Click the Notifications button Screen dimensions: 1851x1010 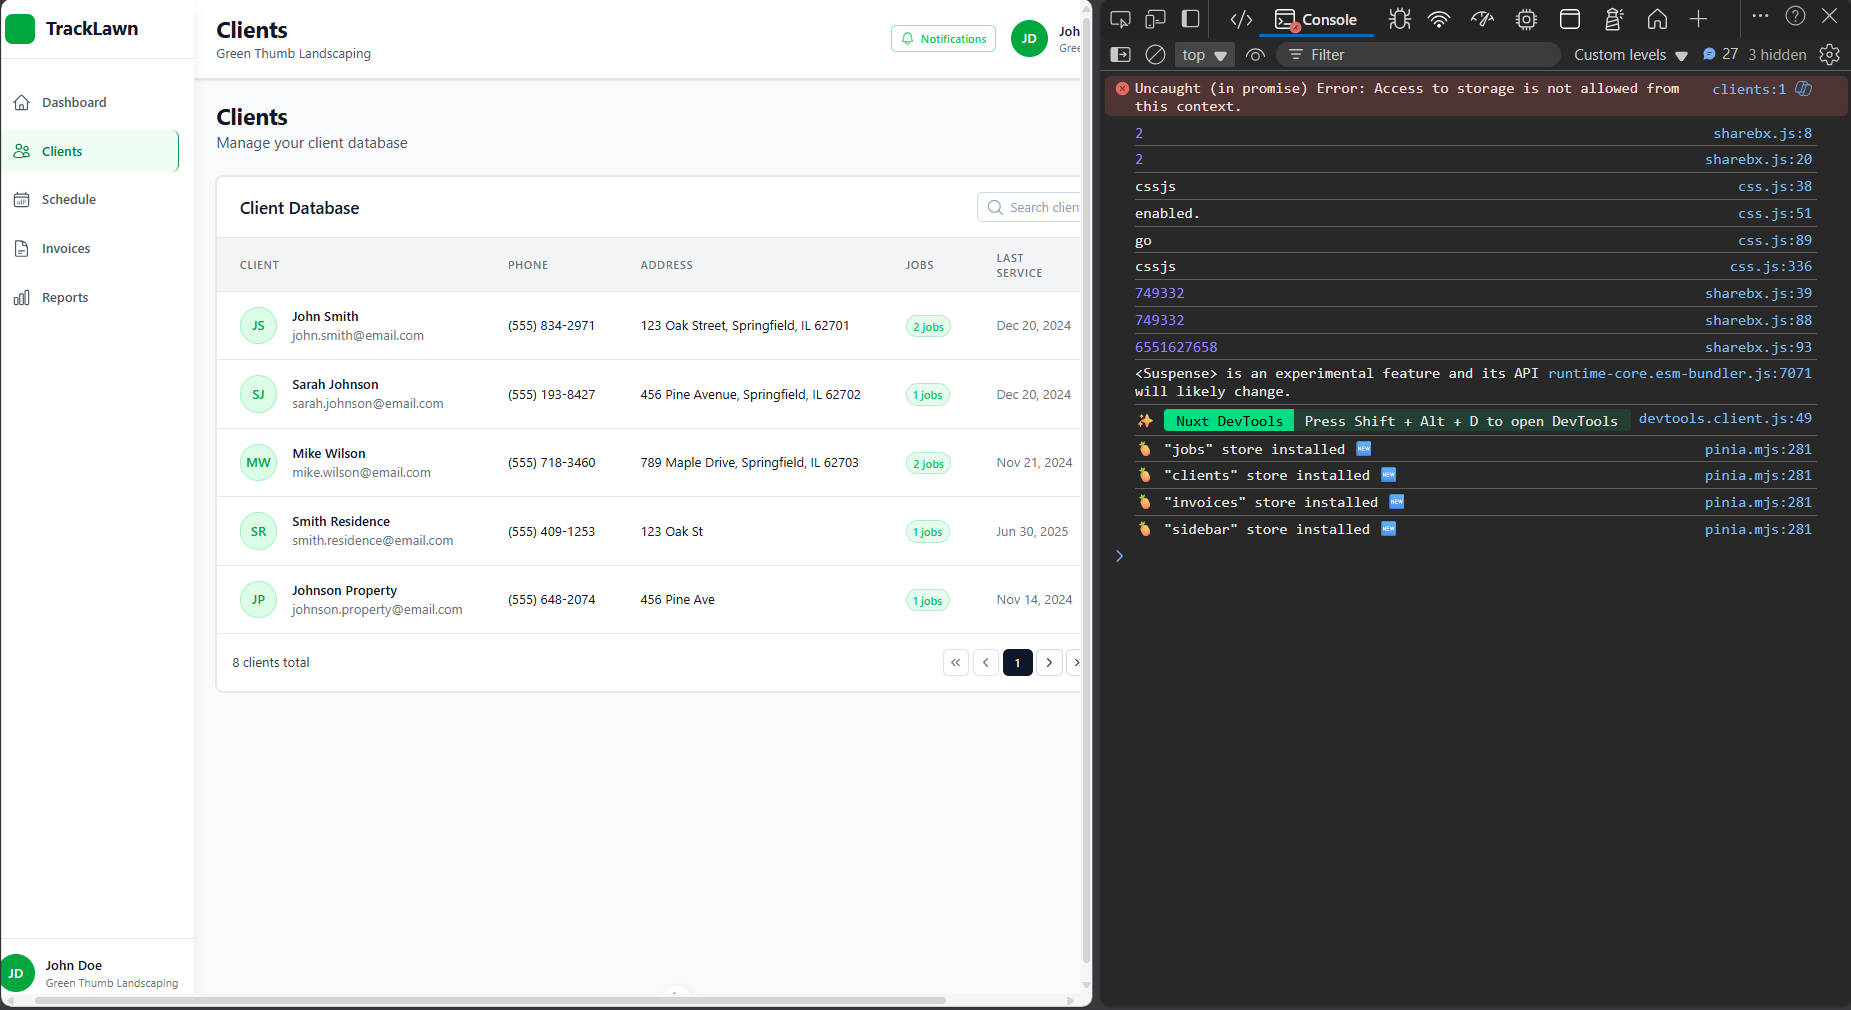coord(943,39)
